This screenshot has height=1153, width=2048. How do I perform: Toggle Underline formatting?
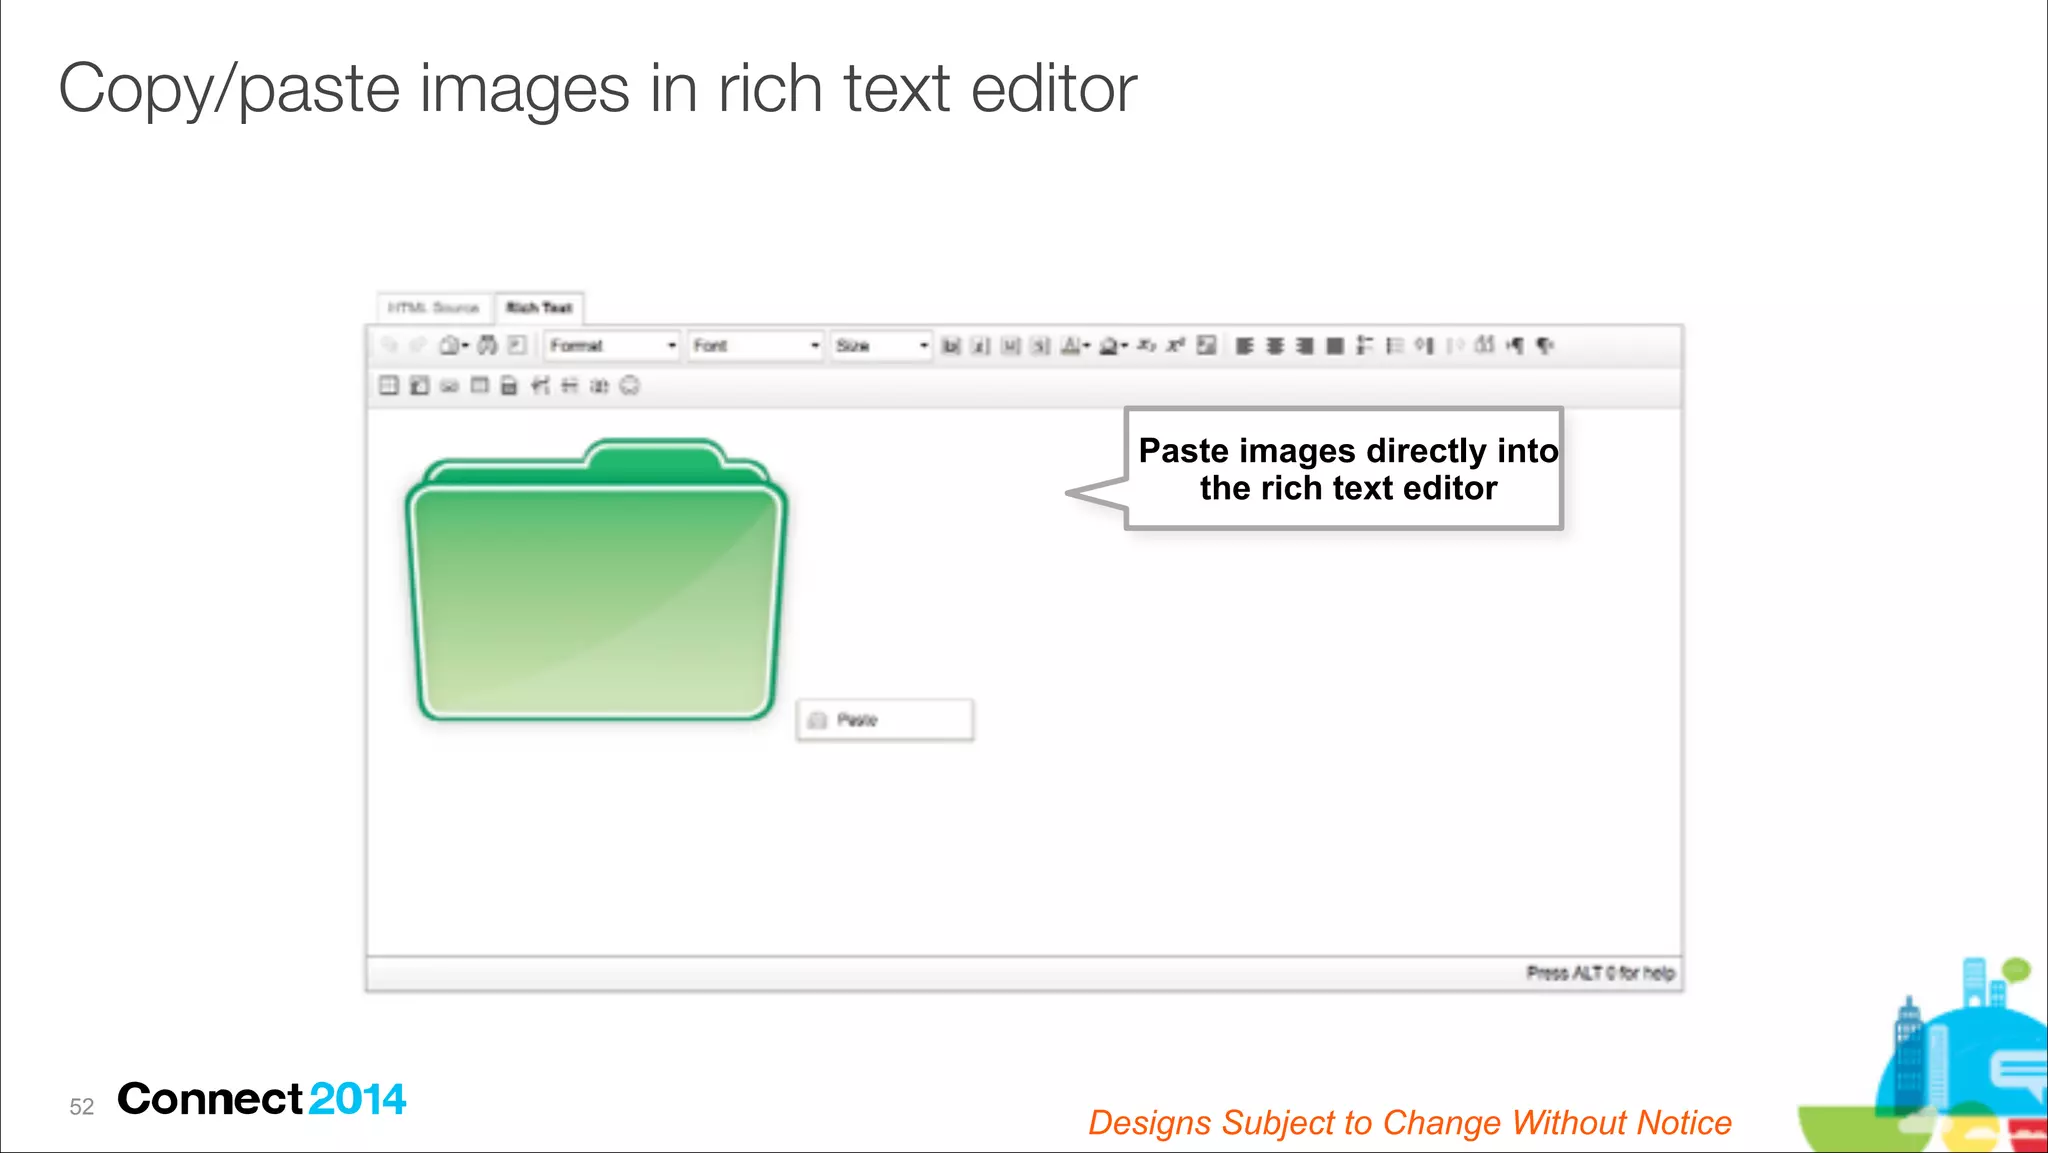coord(1011,346)
